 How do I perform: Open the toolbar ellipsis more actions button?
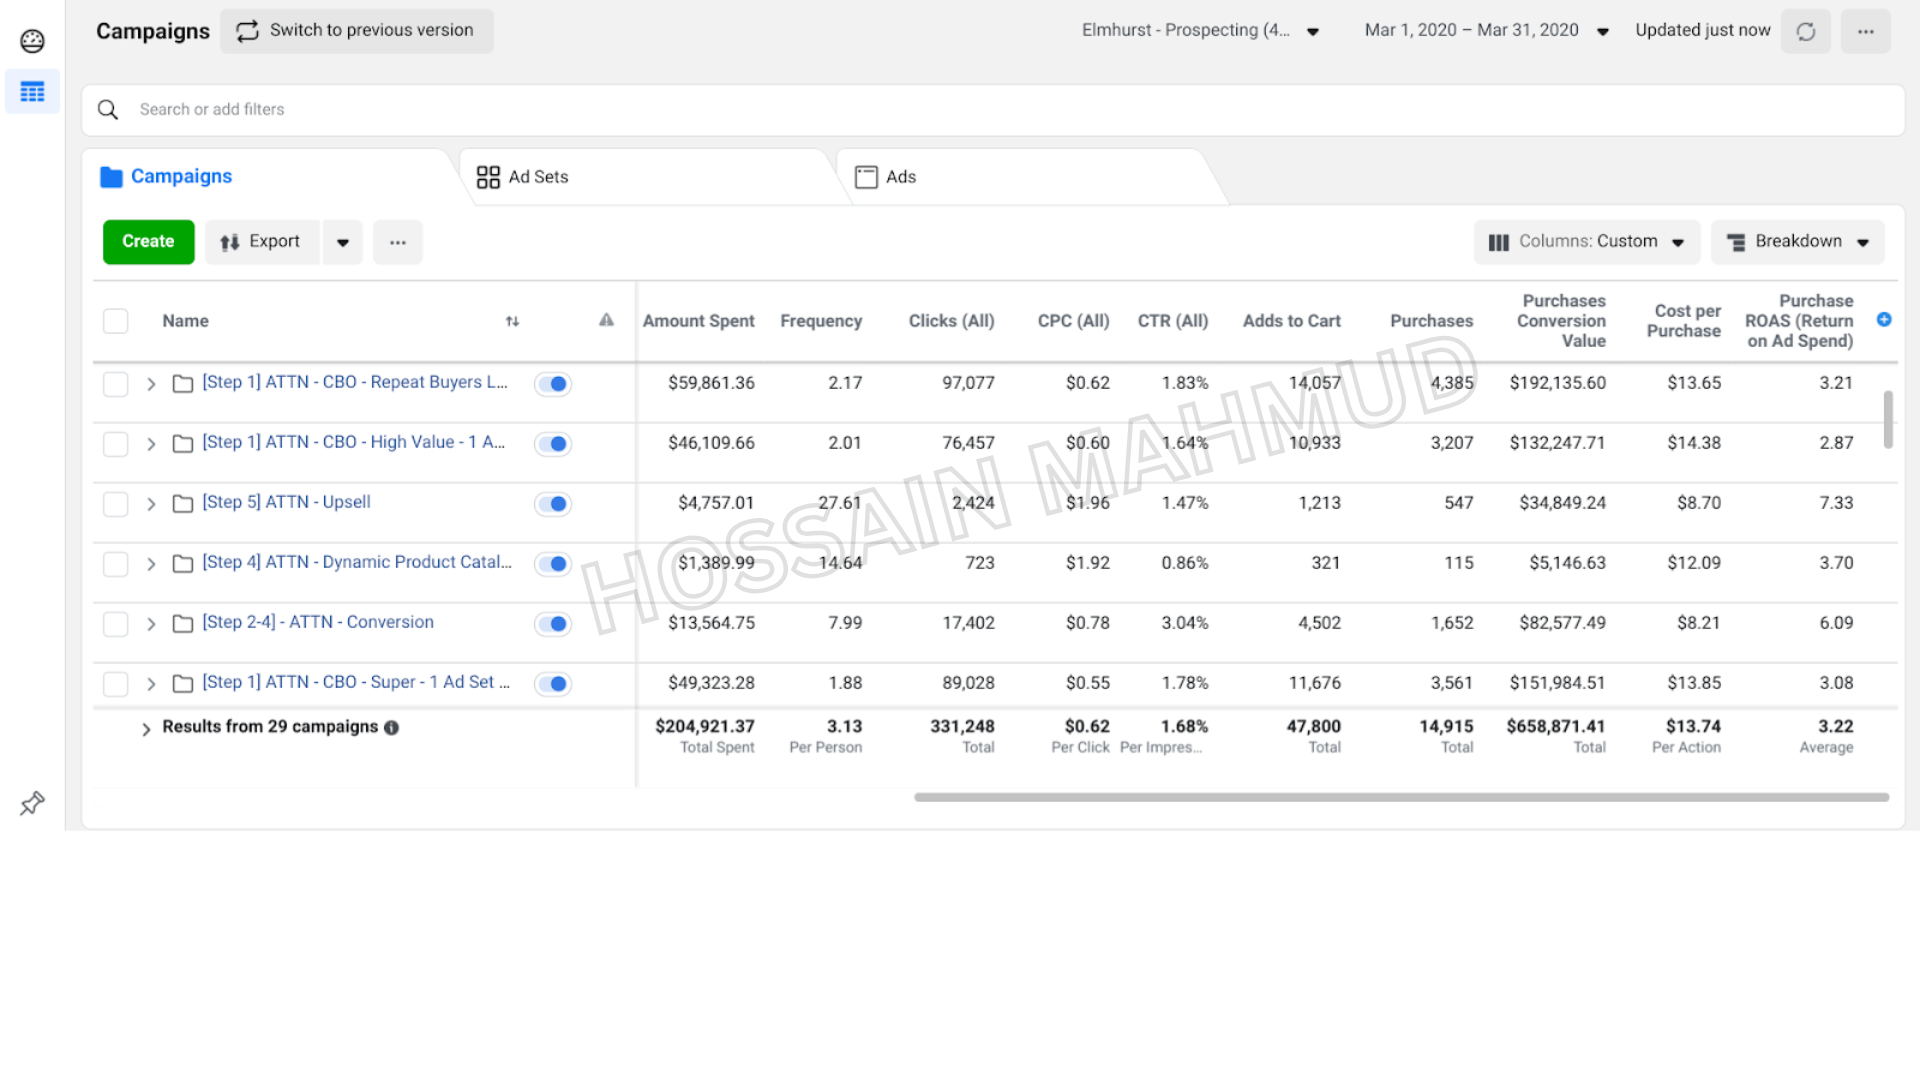pos(398,242)
